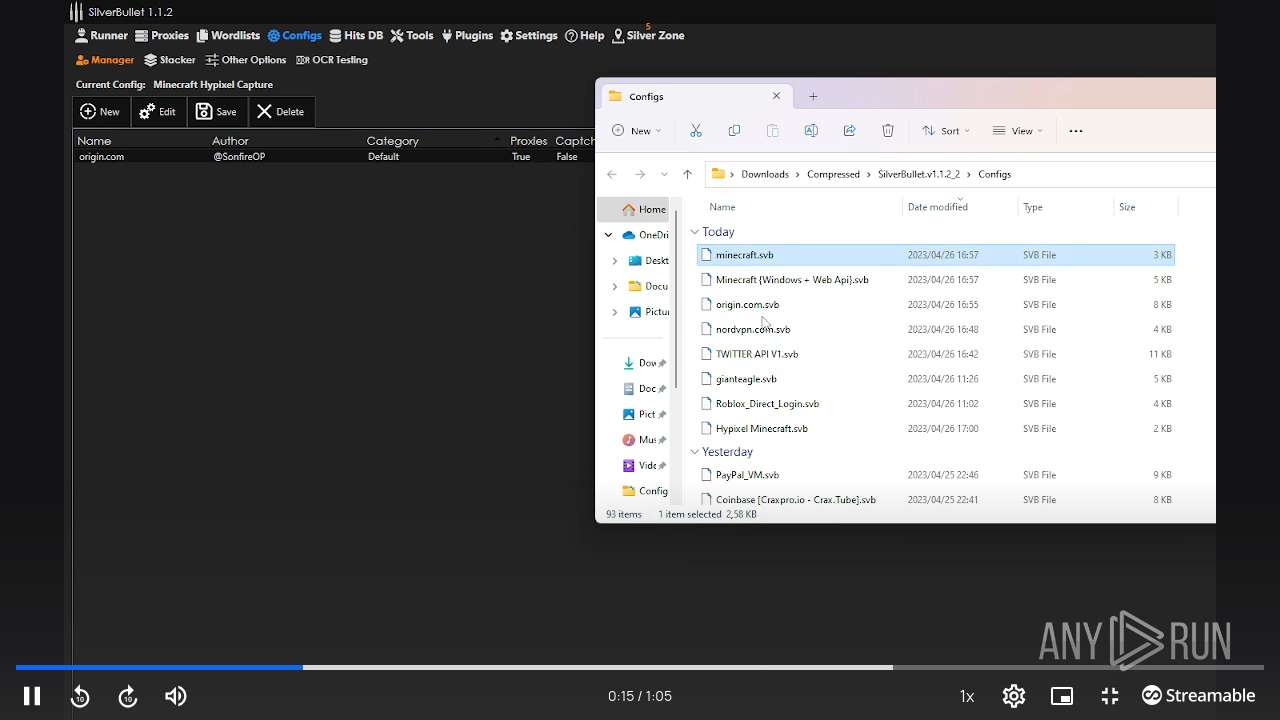Open video quality settings gear
Image resolution: width=1280 pixels, height=720 pixels.
coord(1014,696)
